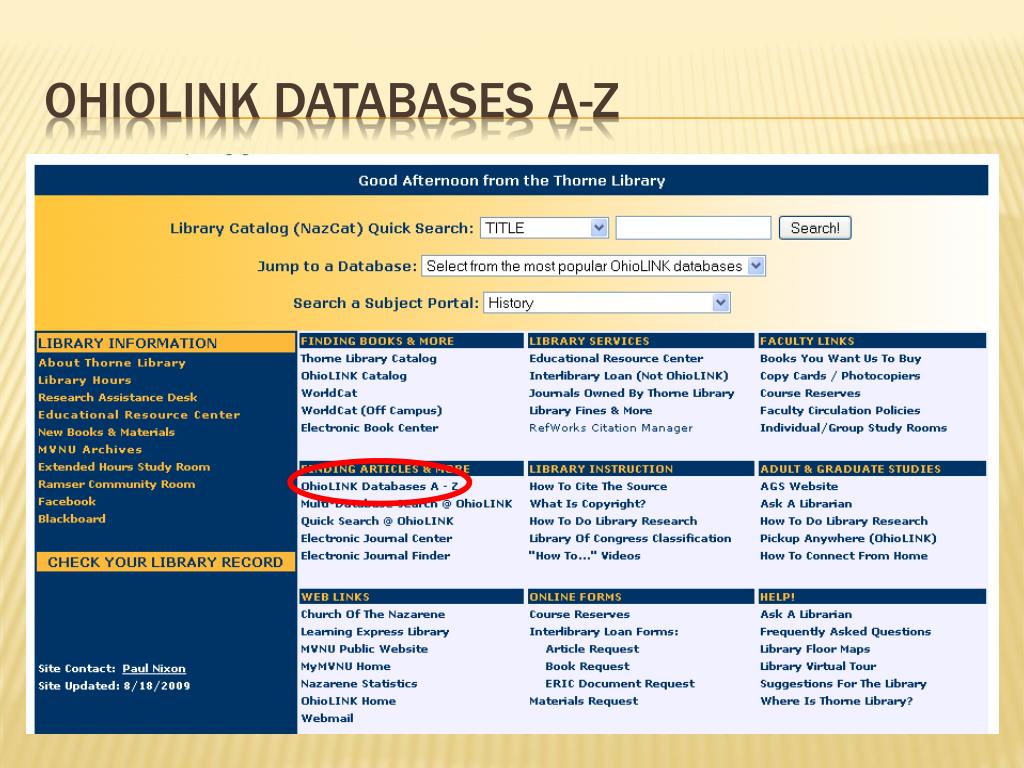Open Article Request form link
This screenshot has height=768, width=1024.
click(x=592, y=648)
